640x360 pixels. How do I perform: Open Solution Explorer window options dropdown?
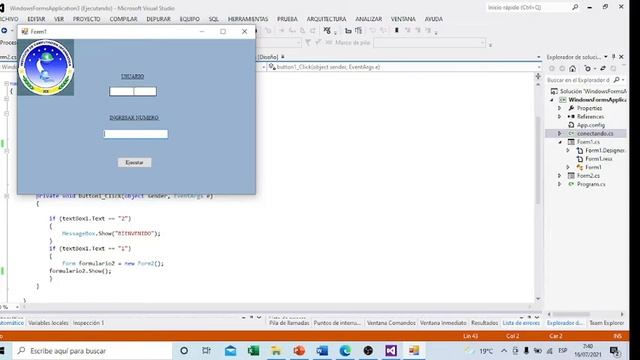(x=606, y=57)
